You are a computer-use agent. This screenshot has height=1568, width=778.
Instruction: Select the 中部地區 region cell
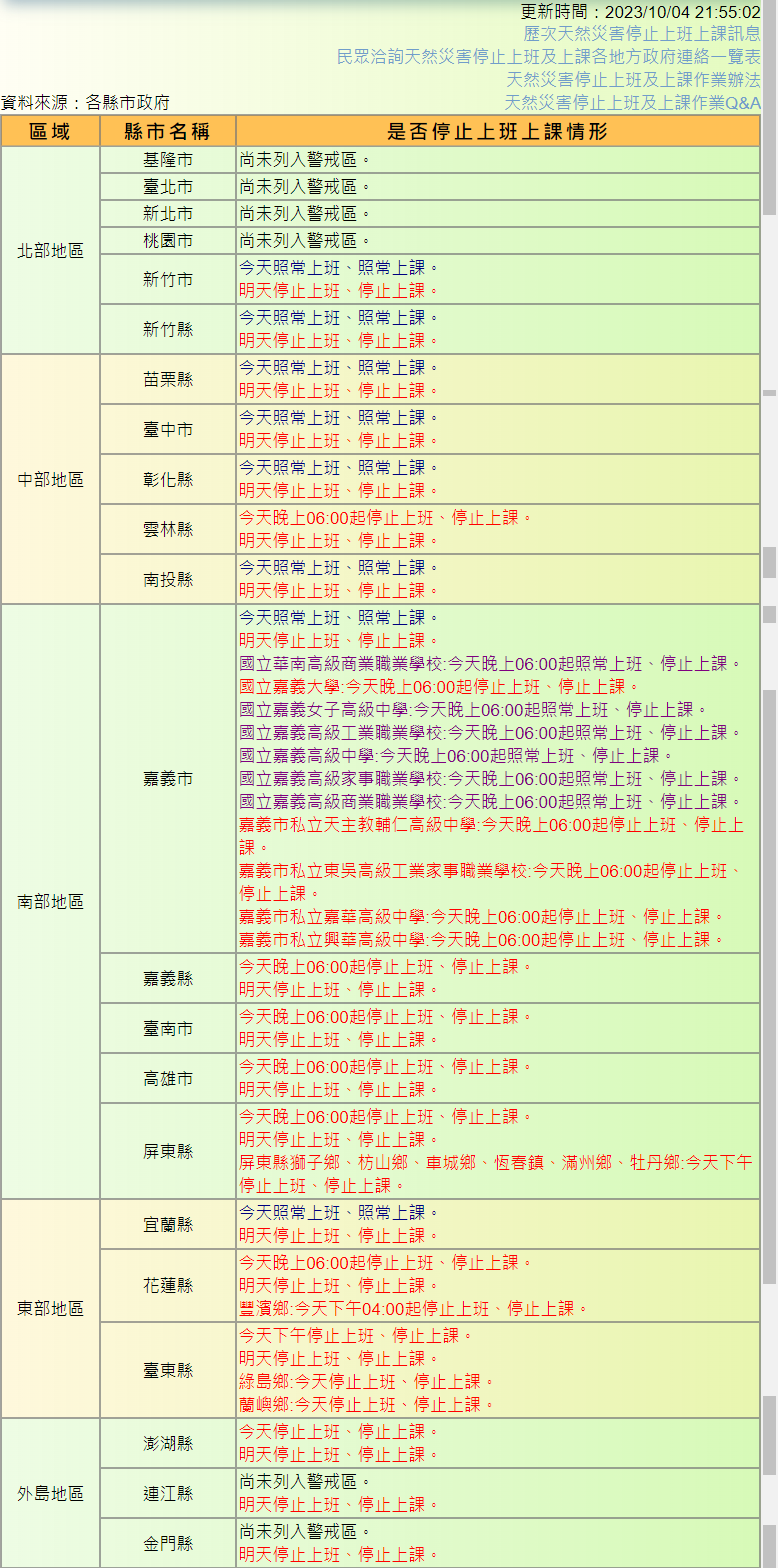click(x=50, y=479)
